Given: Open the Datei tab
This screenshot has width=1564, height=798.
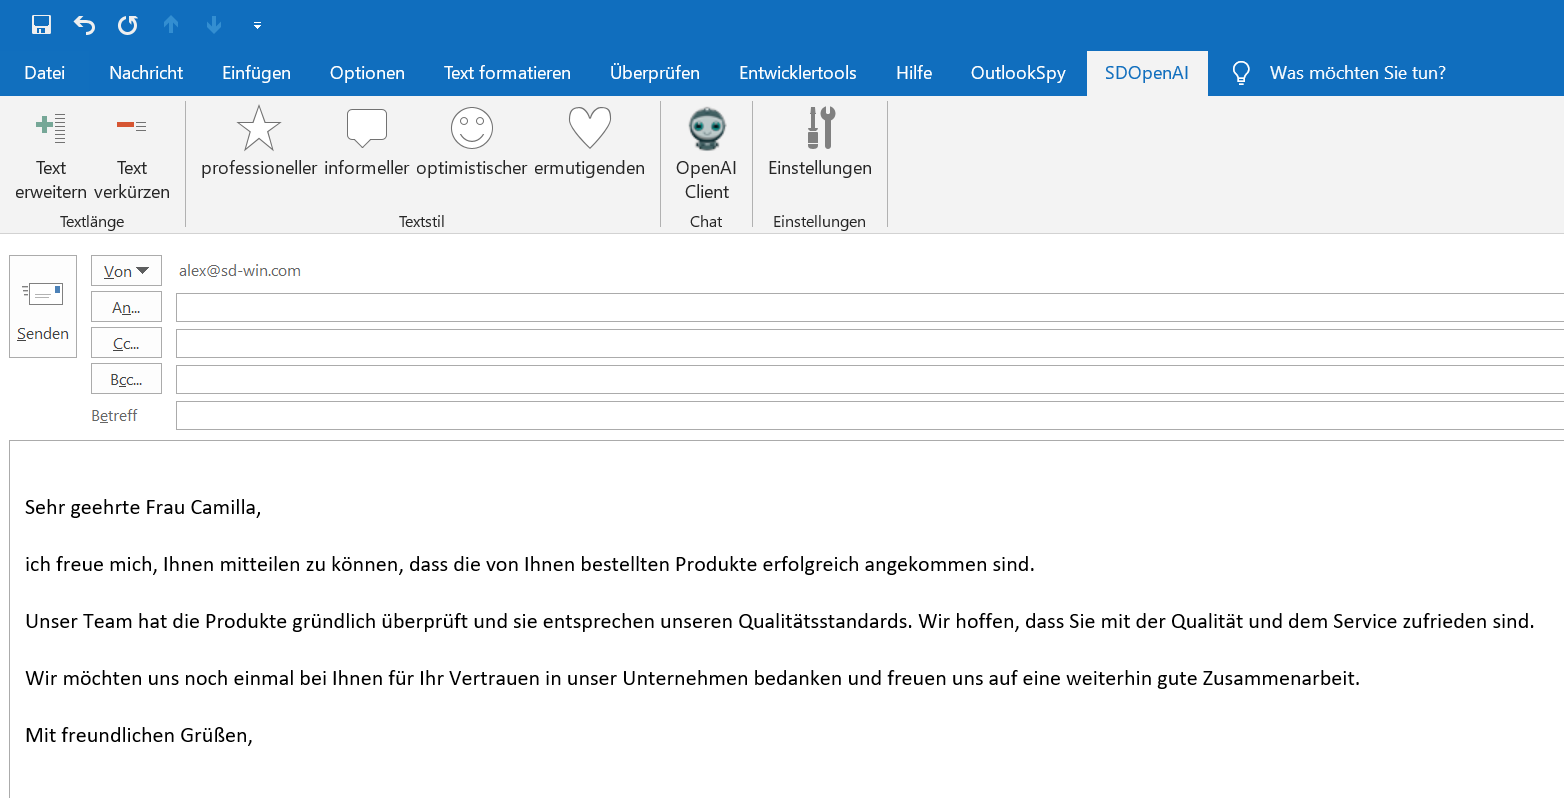Looking at the screenshot, I should click(45, 73).
